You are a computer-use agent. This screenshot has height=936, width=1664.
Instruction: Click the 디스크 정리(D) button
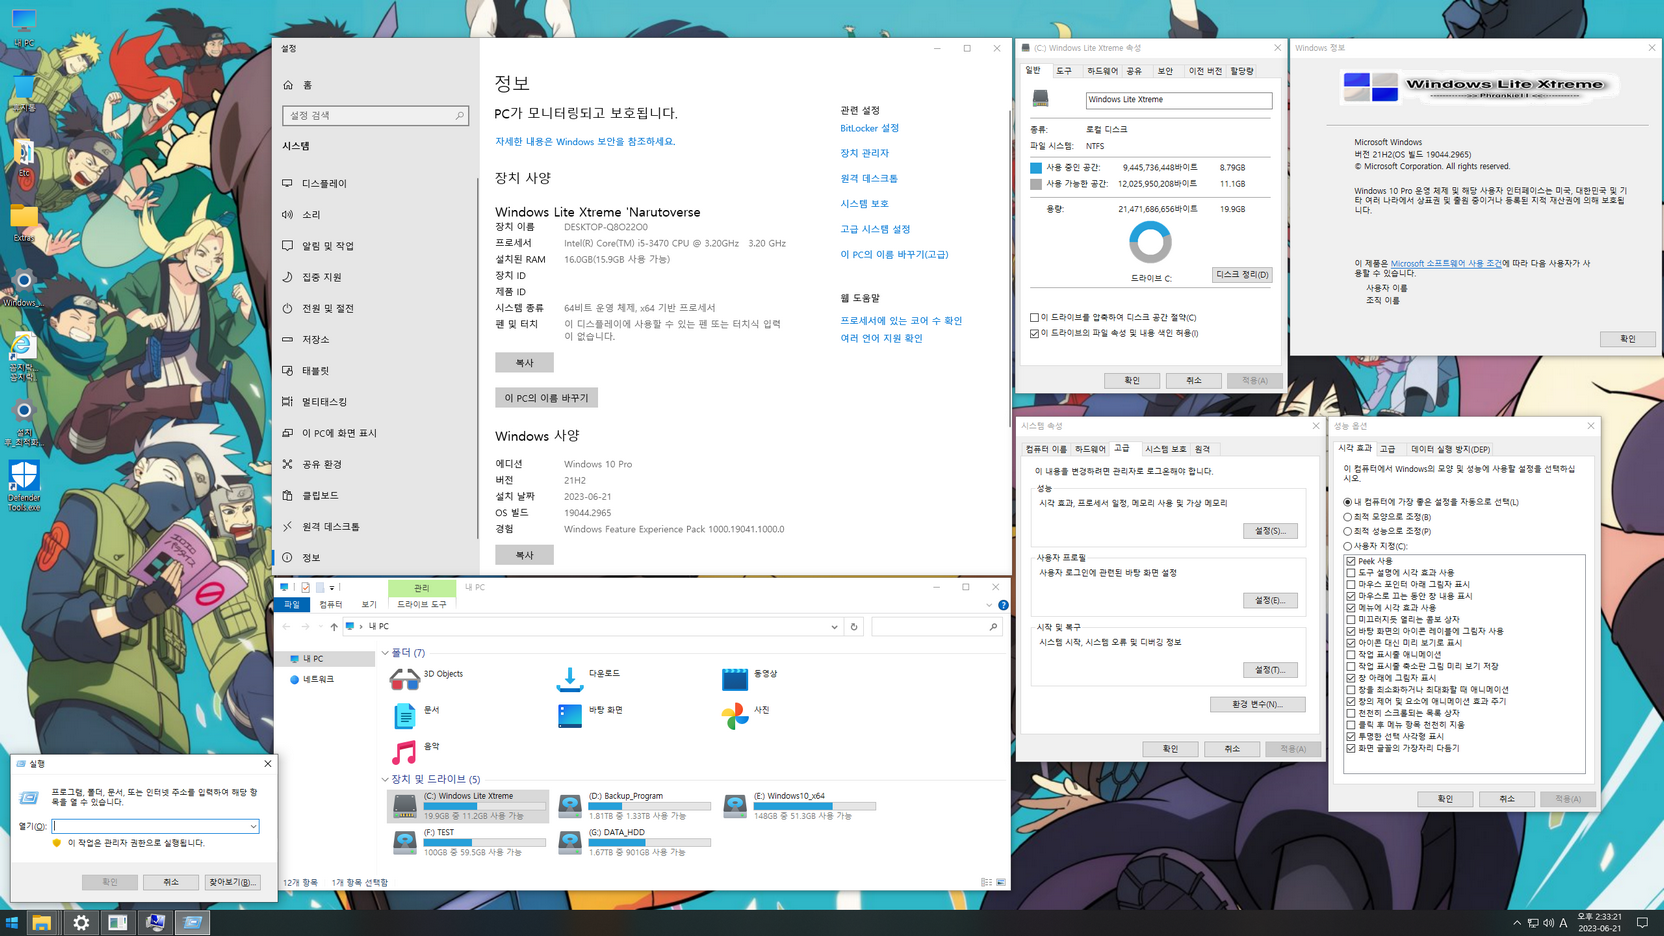[1242, 274]
